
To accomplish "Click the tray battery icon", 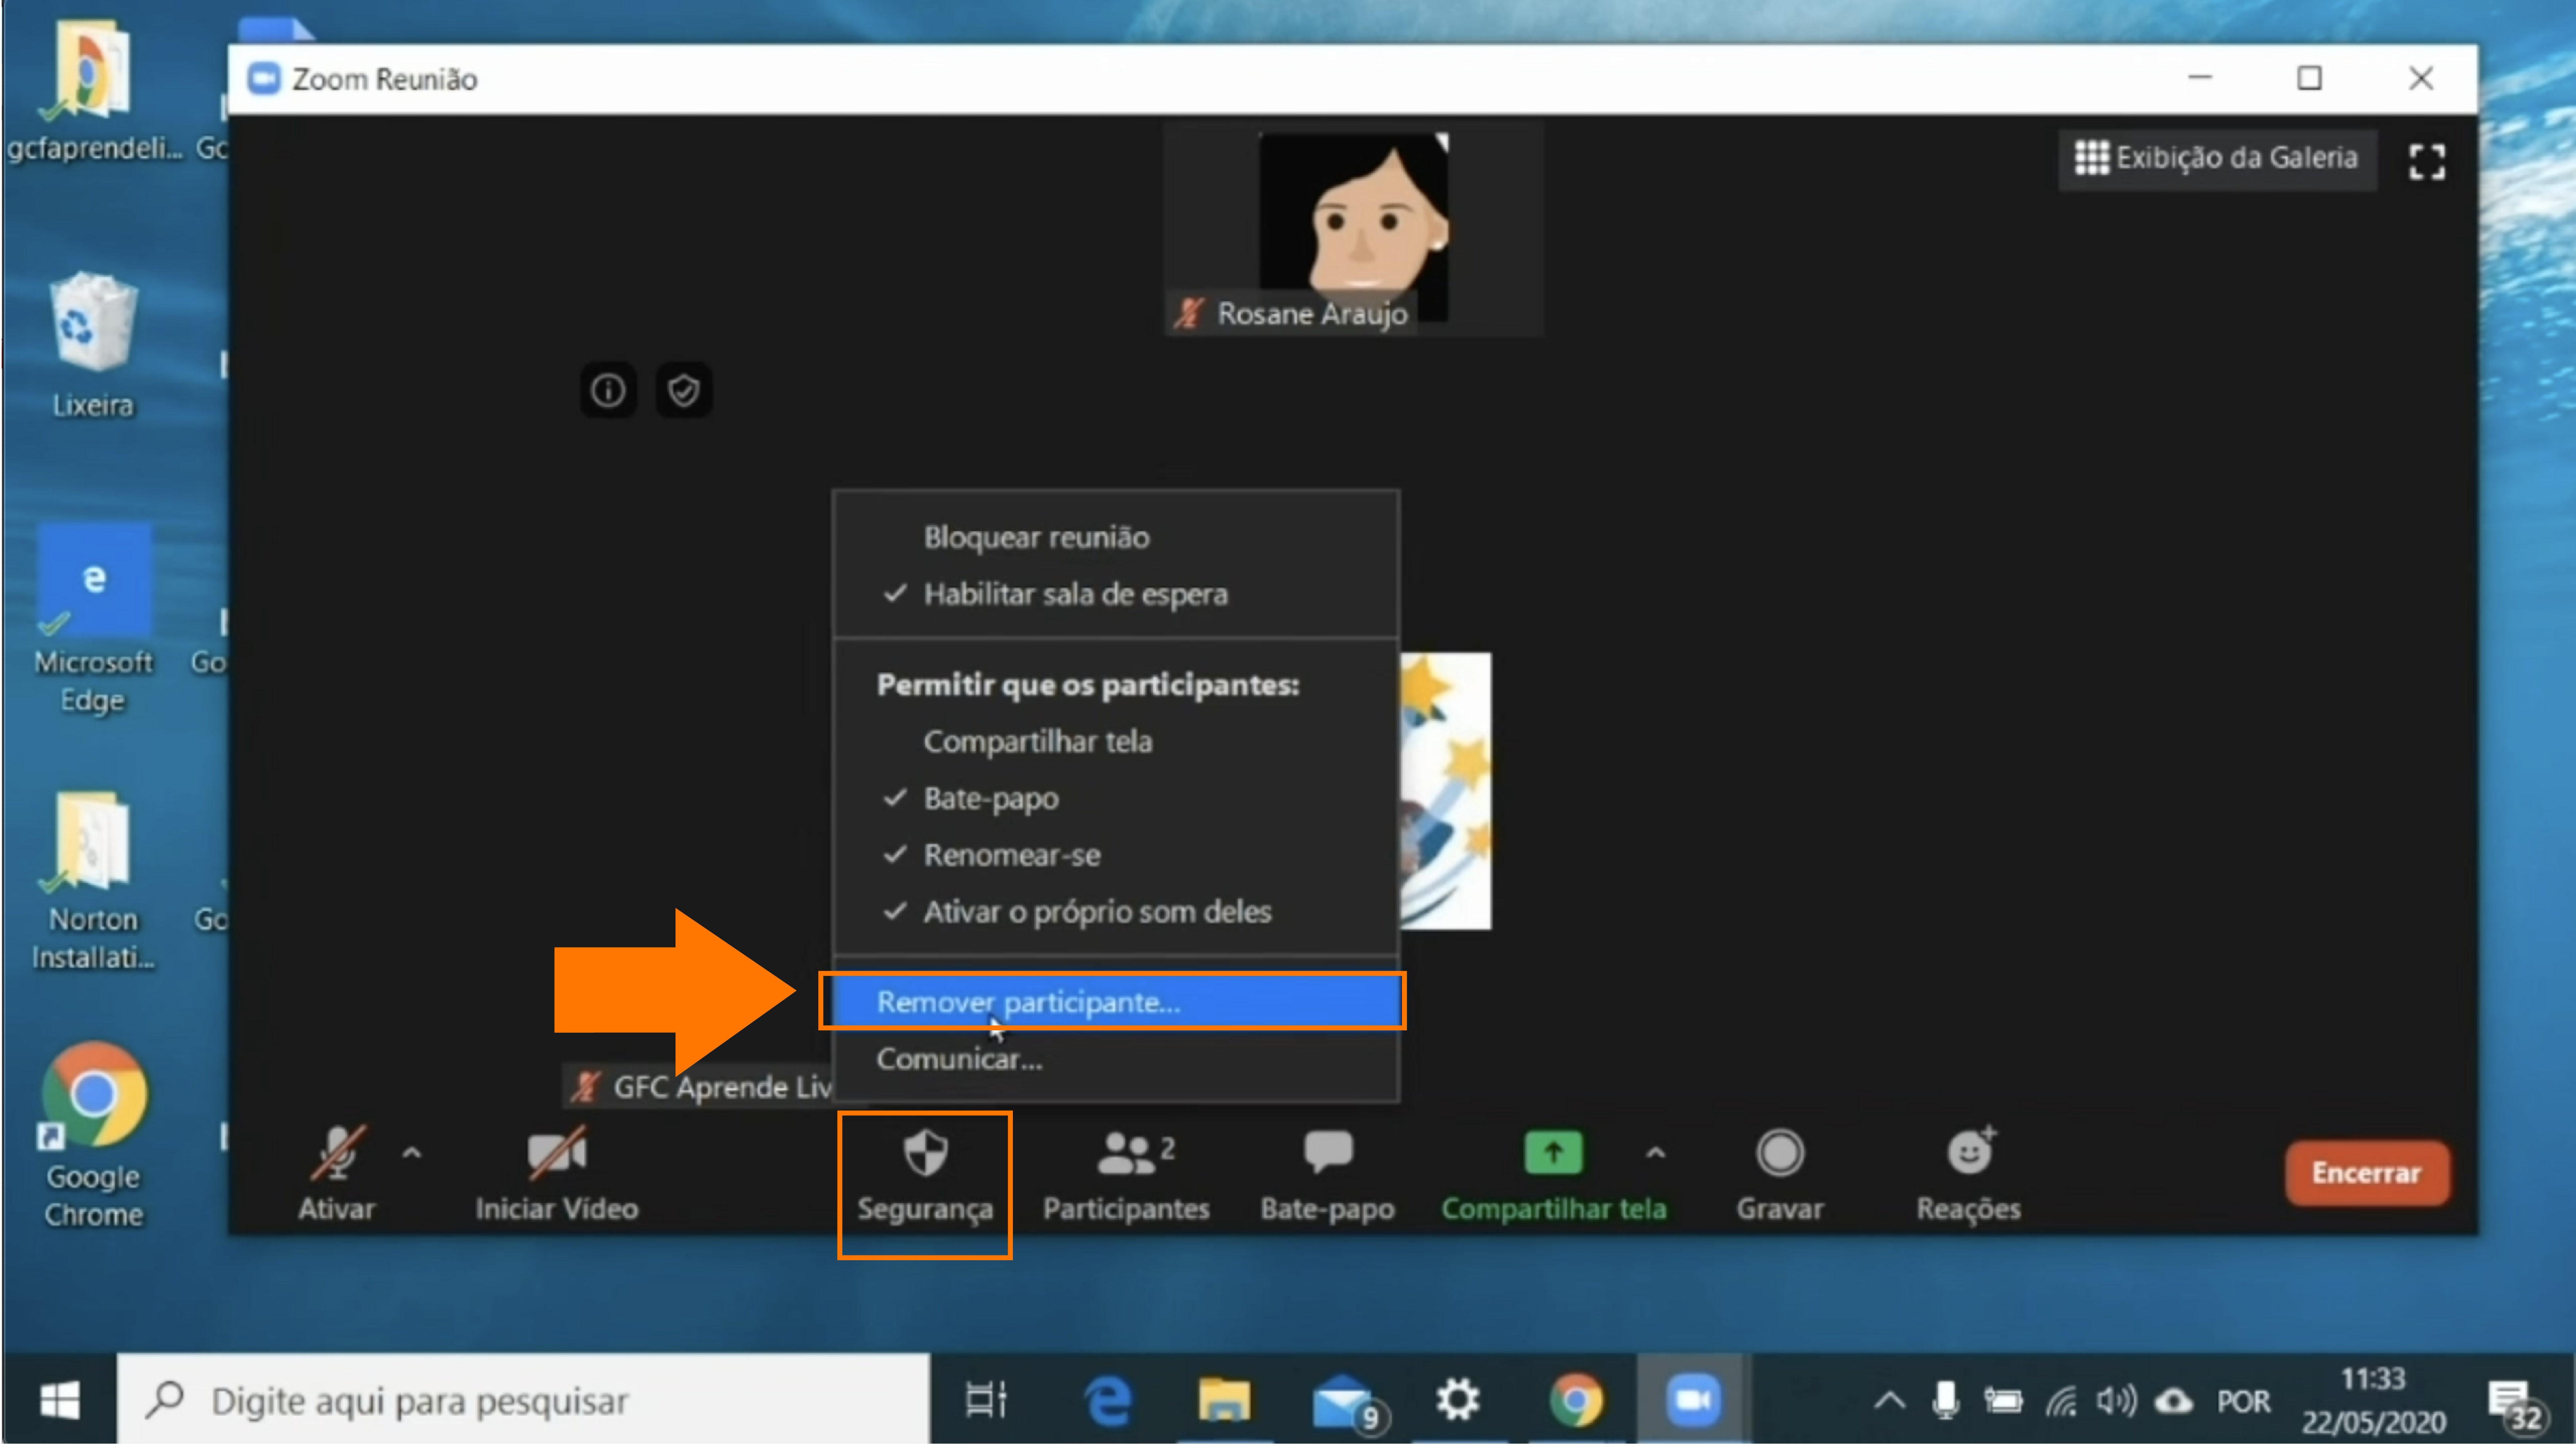I will [2003, 1400].
